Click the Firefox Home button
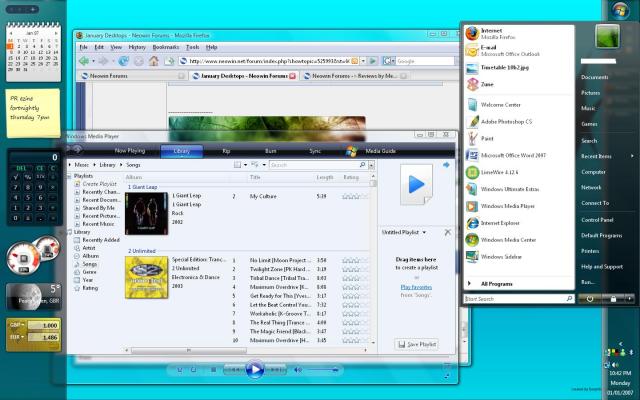 154,61
